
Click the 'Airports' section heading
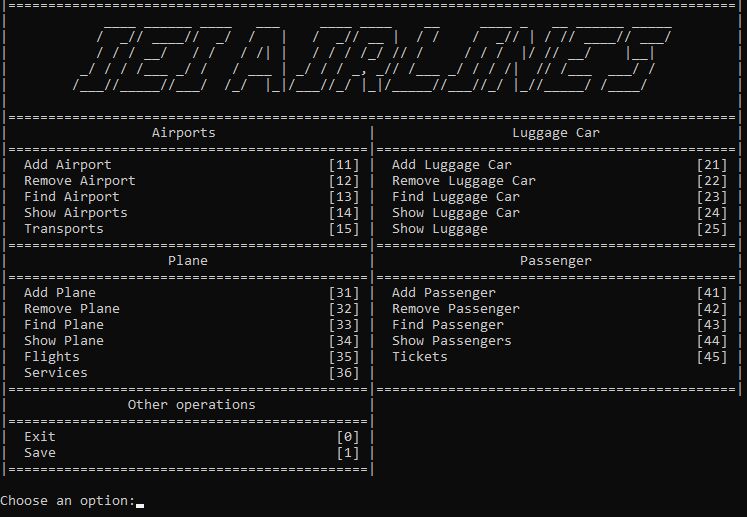click(x=183, y=132)
